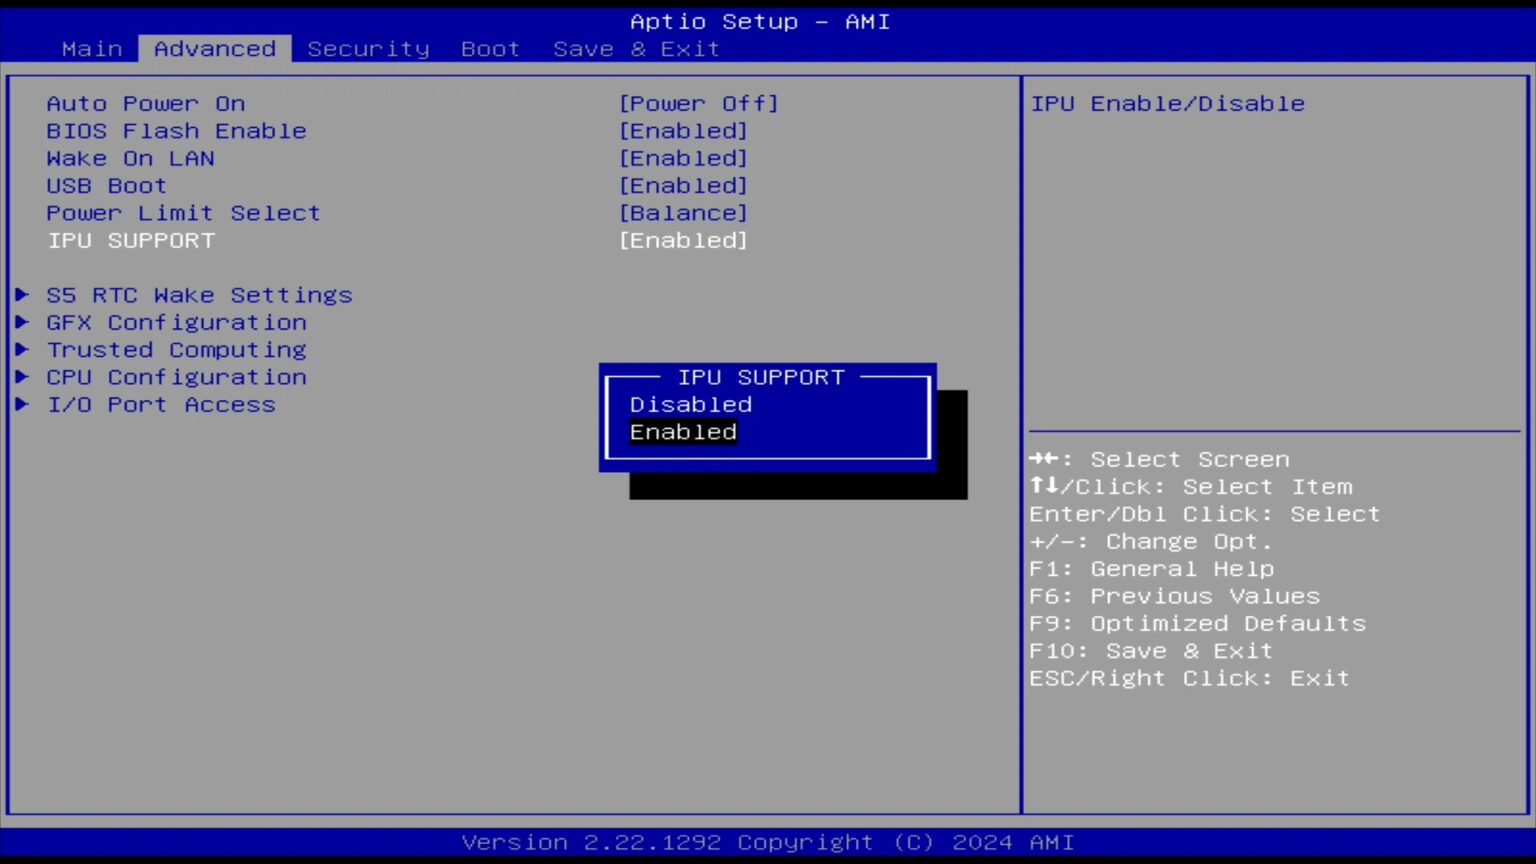
Task: Open the IPU SUPPORT value field
Action: [x=683, y=241]
